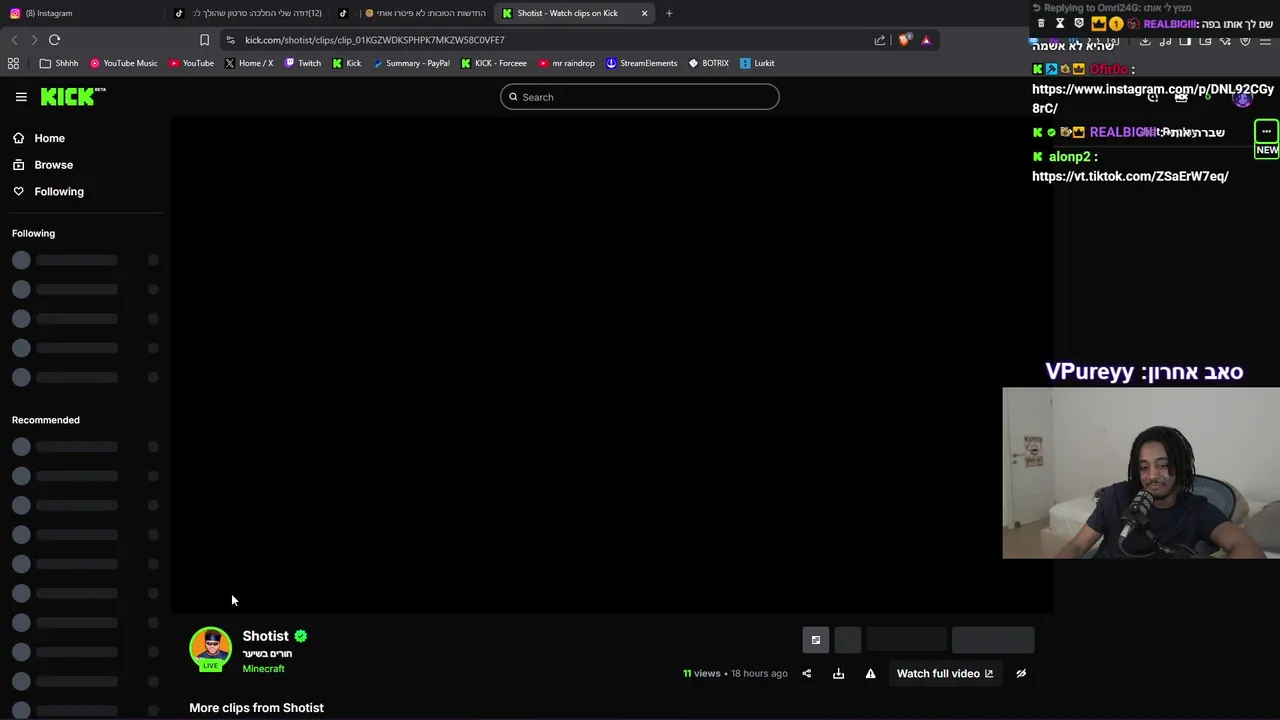1280x720 pixels.
Task: Switch to the second TikTok browser tab
Action: (412, 13)
